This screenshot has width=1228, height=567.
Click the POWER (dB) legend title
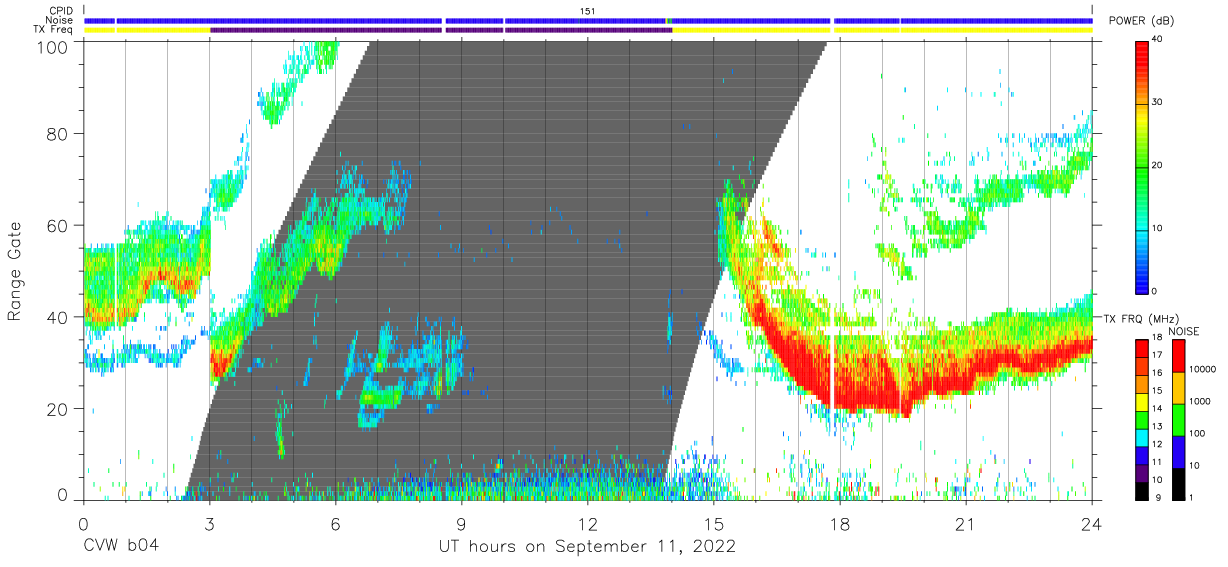1142,21
